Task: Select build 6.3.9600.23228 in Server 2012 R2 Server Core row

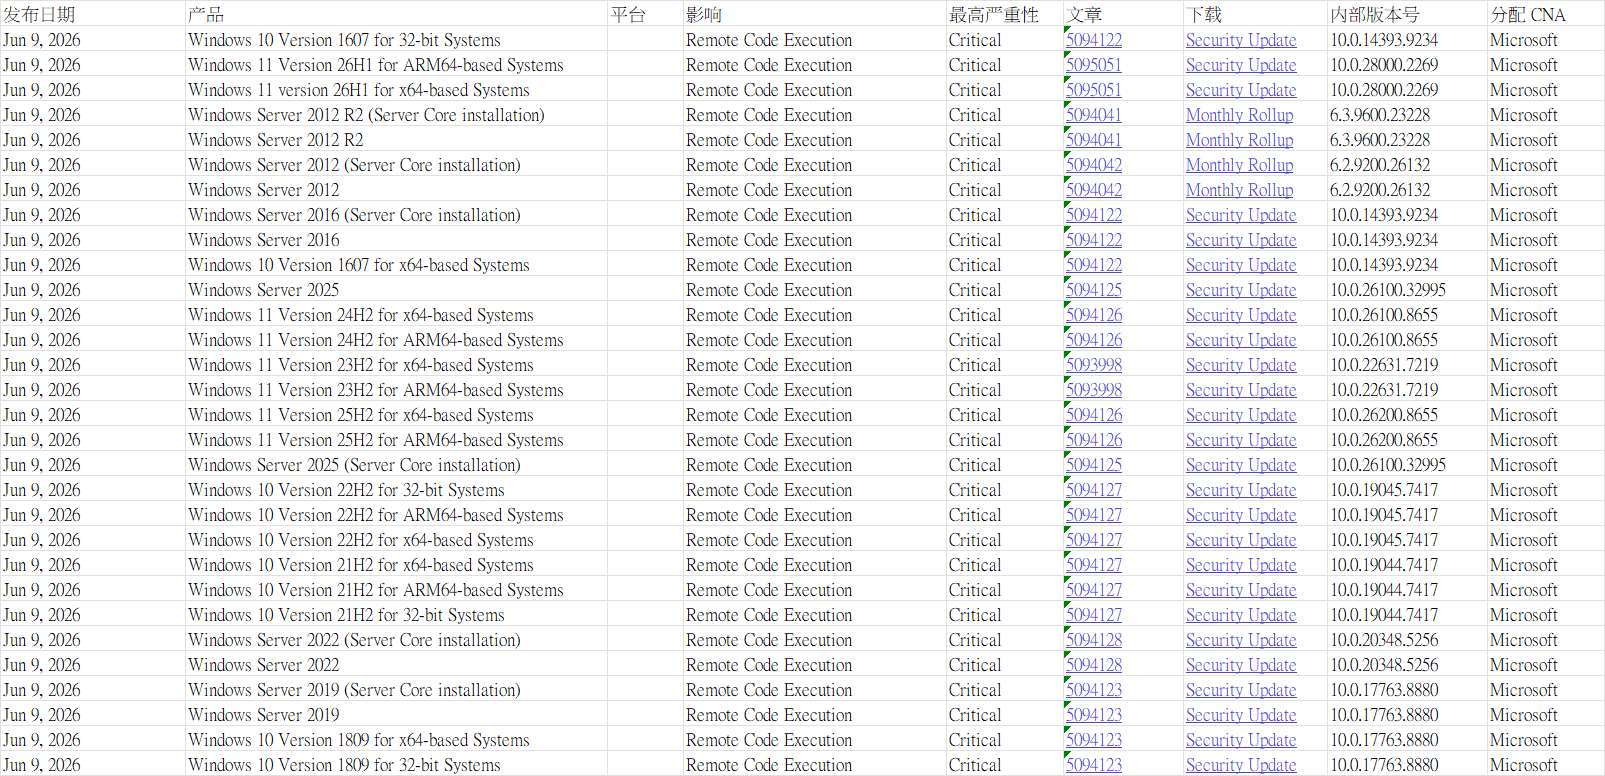Action: (x=1407, y=115)
